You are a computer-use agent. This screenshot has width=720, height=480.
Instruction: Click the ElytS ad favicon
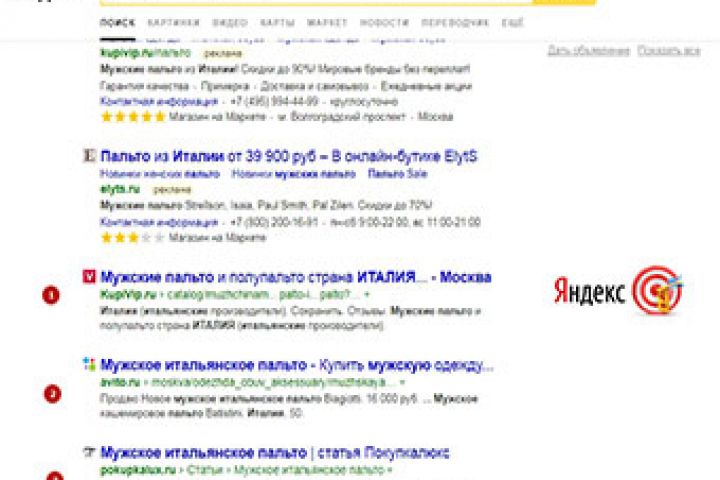(x=89, y=156)
